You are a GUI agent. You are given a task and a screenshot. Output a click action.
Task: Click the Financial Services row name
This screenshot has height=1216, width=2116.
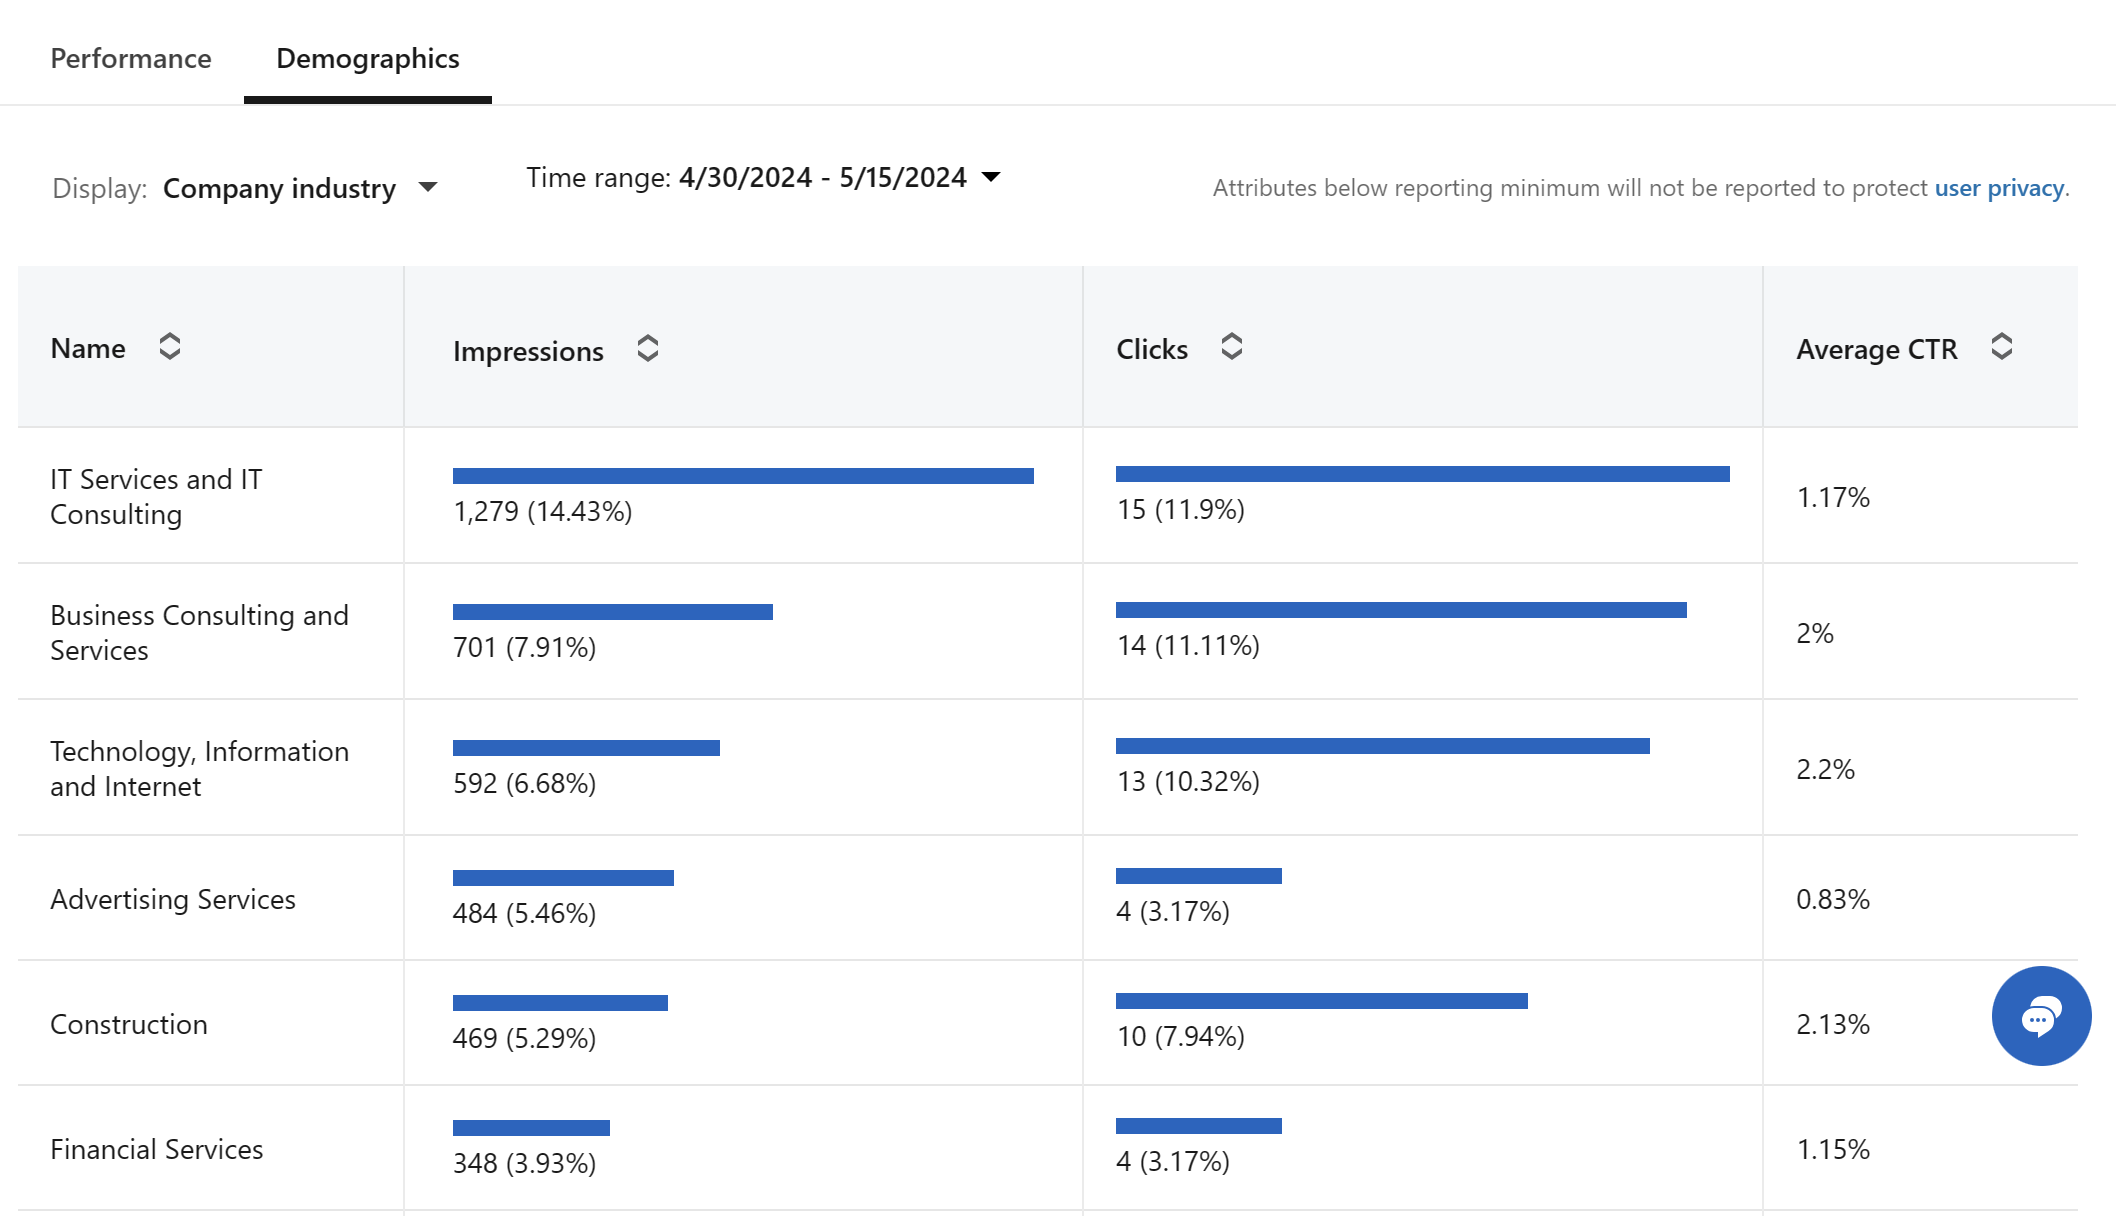tap(157, 1149)
